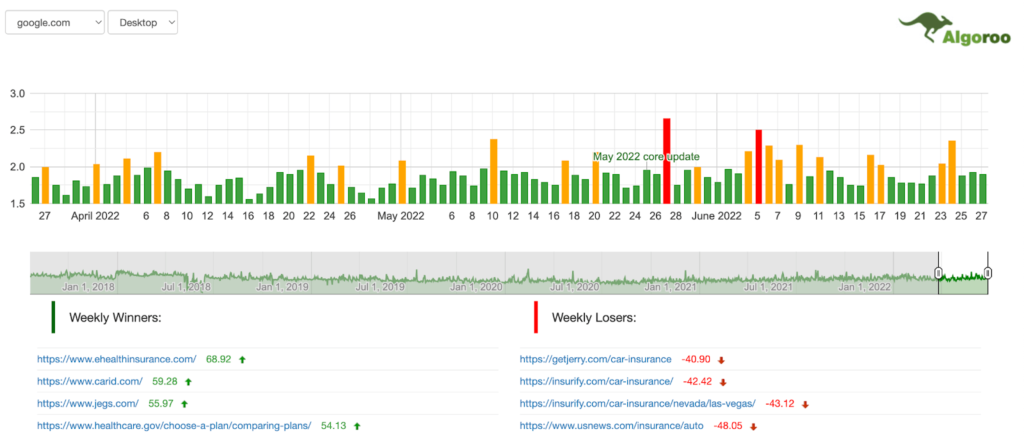This screenshot has width=1024, height=434.
Task: Click the tallest red bar near May 27
Action: pyautogui.click(x=667, y=161)
